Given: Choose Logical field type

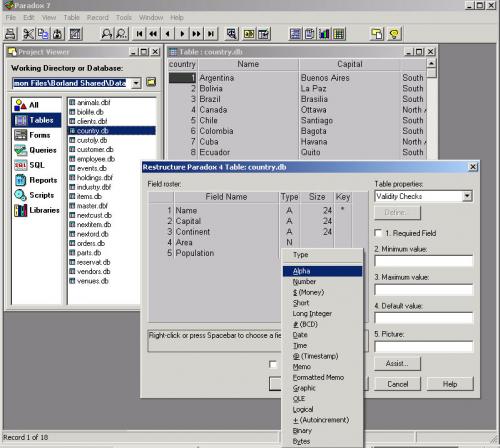Looking at the screenshot, I should pos(322,409).
